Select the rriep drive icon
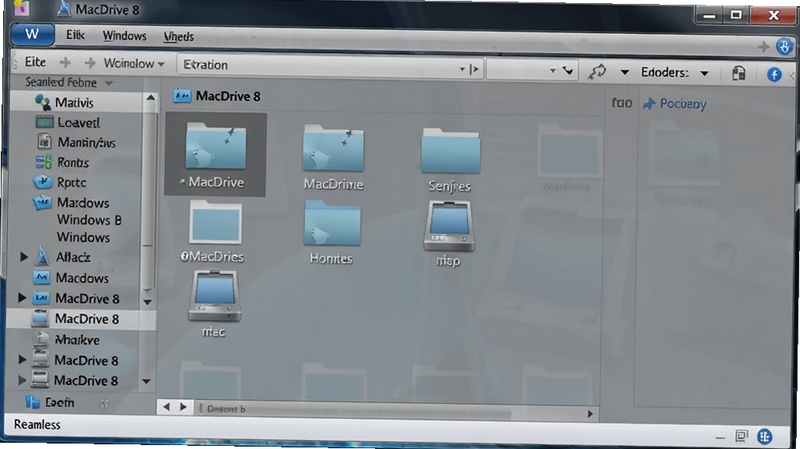The width and height of the screenshot is (800, 449). tap(448, 234)
